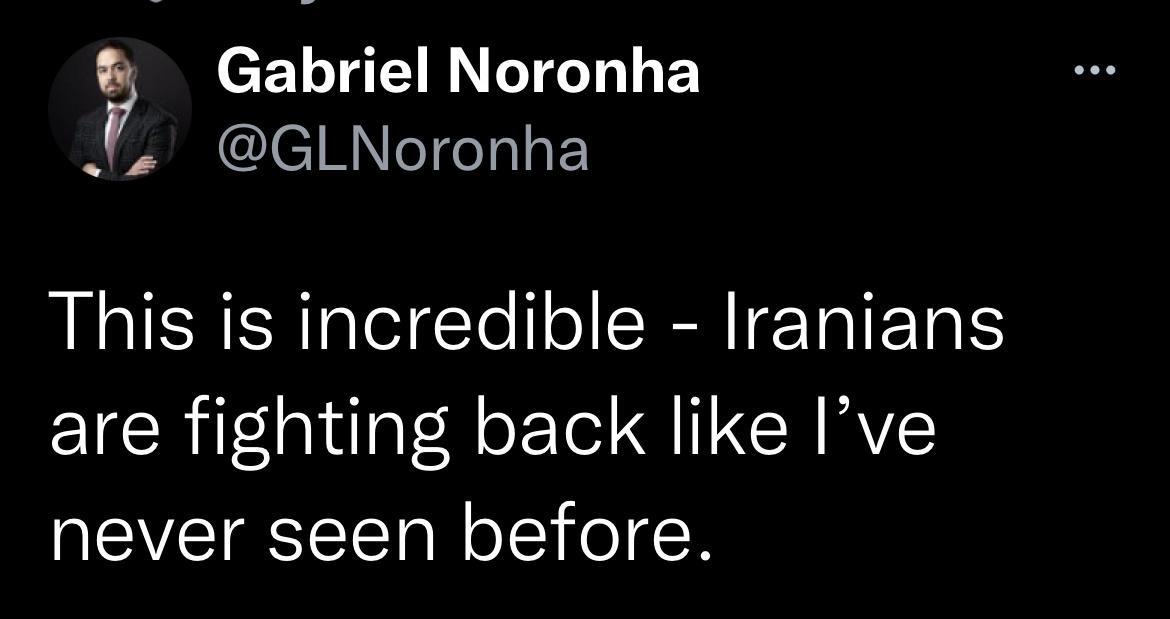Tap the profile photo of the man in suit
This screenshot has height=619, width=1170.
[x=120, y=110]
